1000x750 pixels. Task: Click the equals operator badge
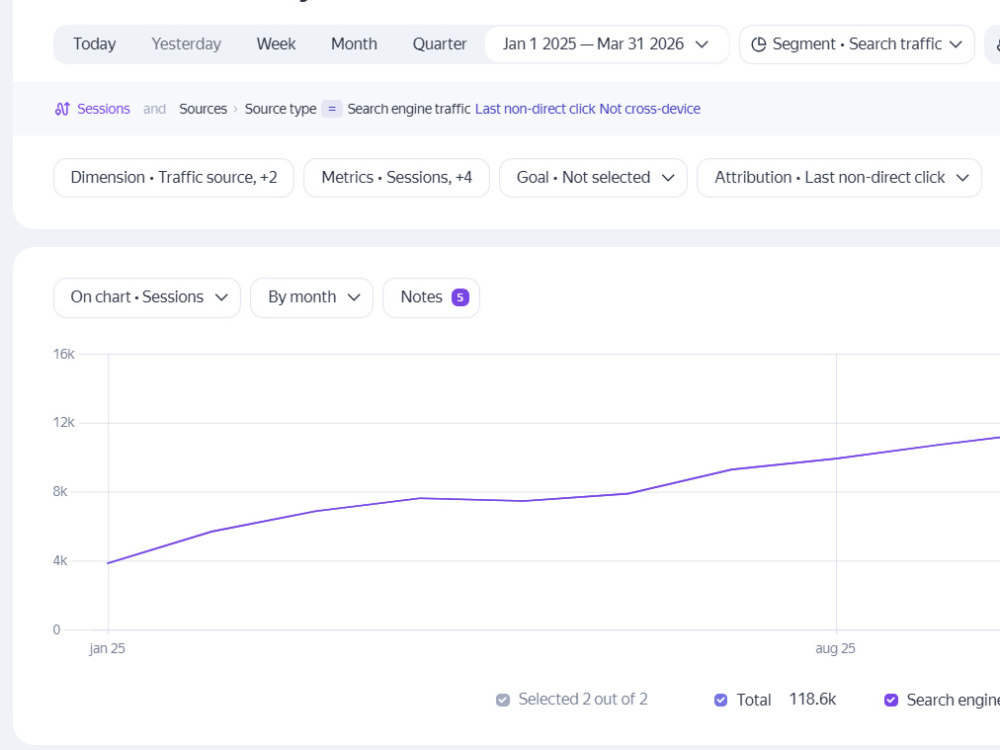(332, 109)
